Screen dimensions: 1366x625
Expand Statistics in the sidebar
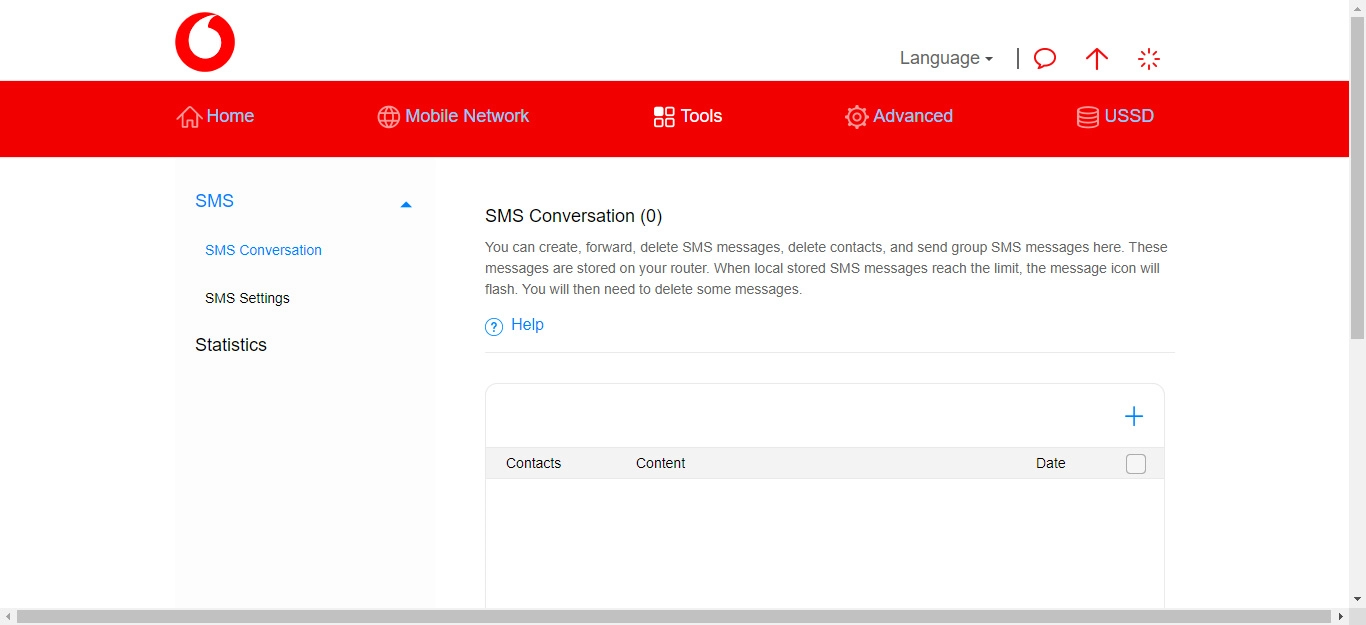pos(231,345)
